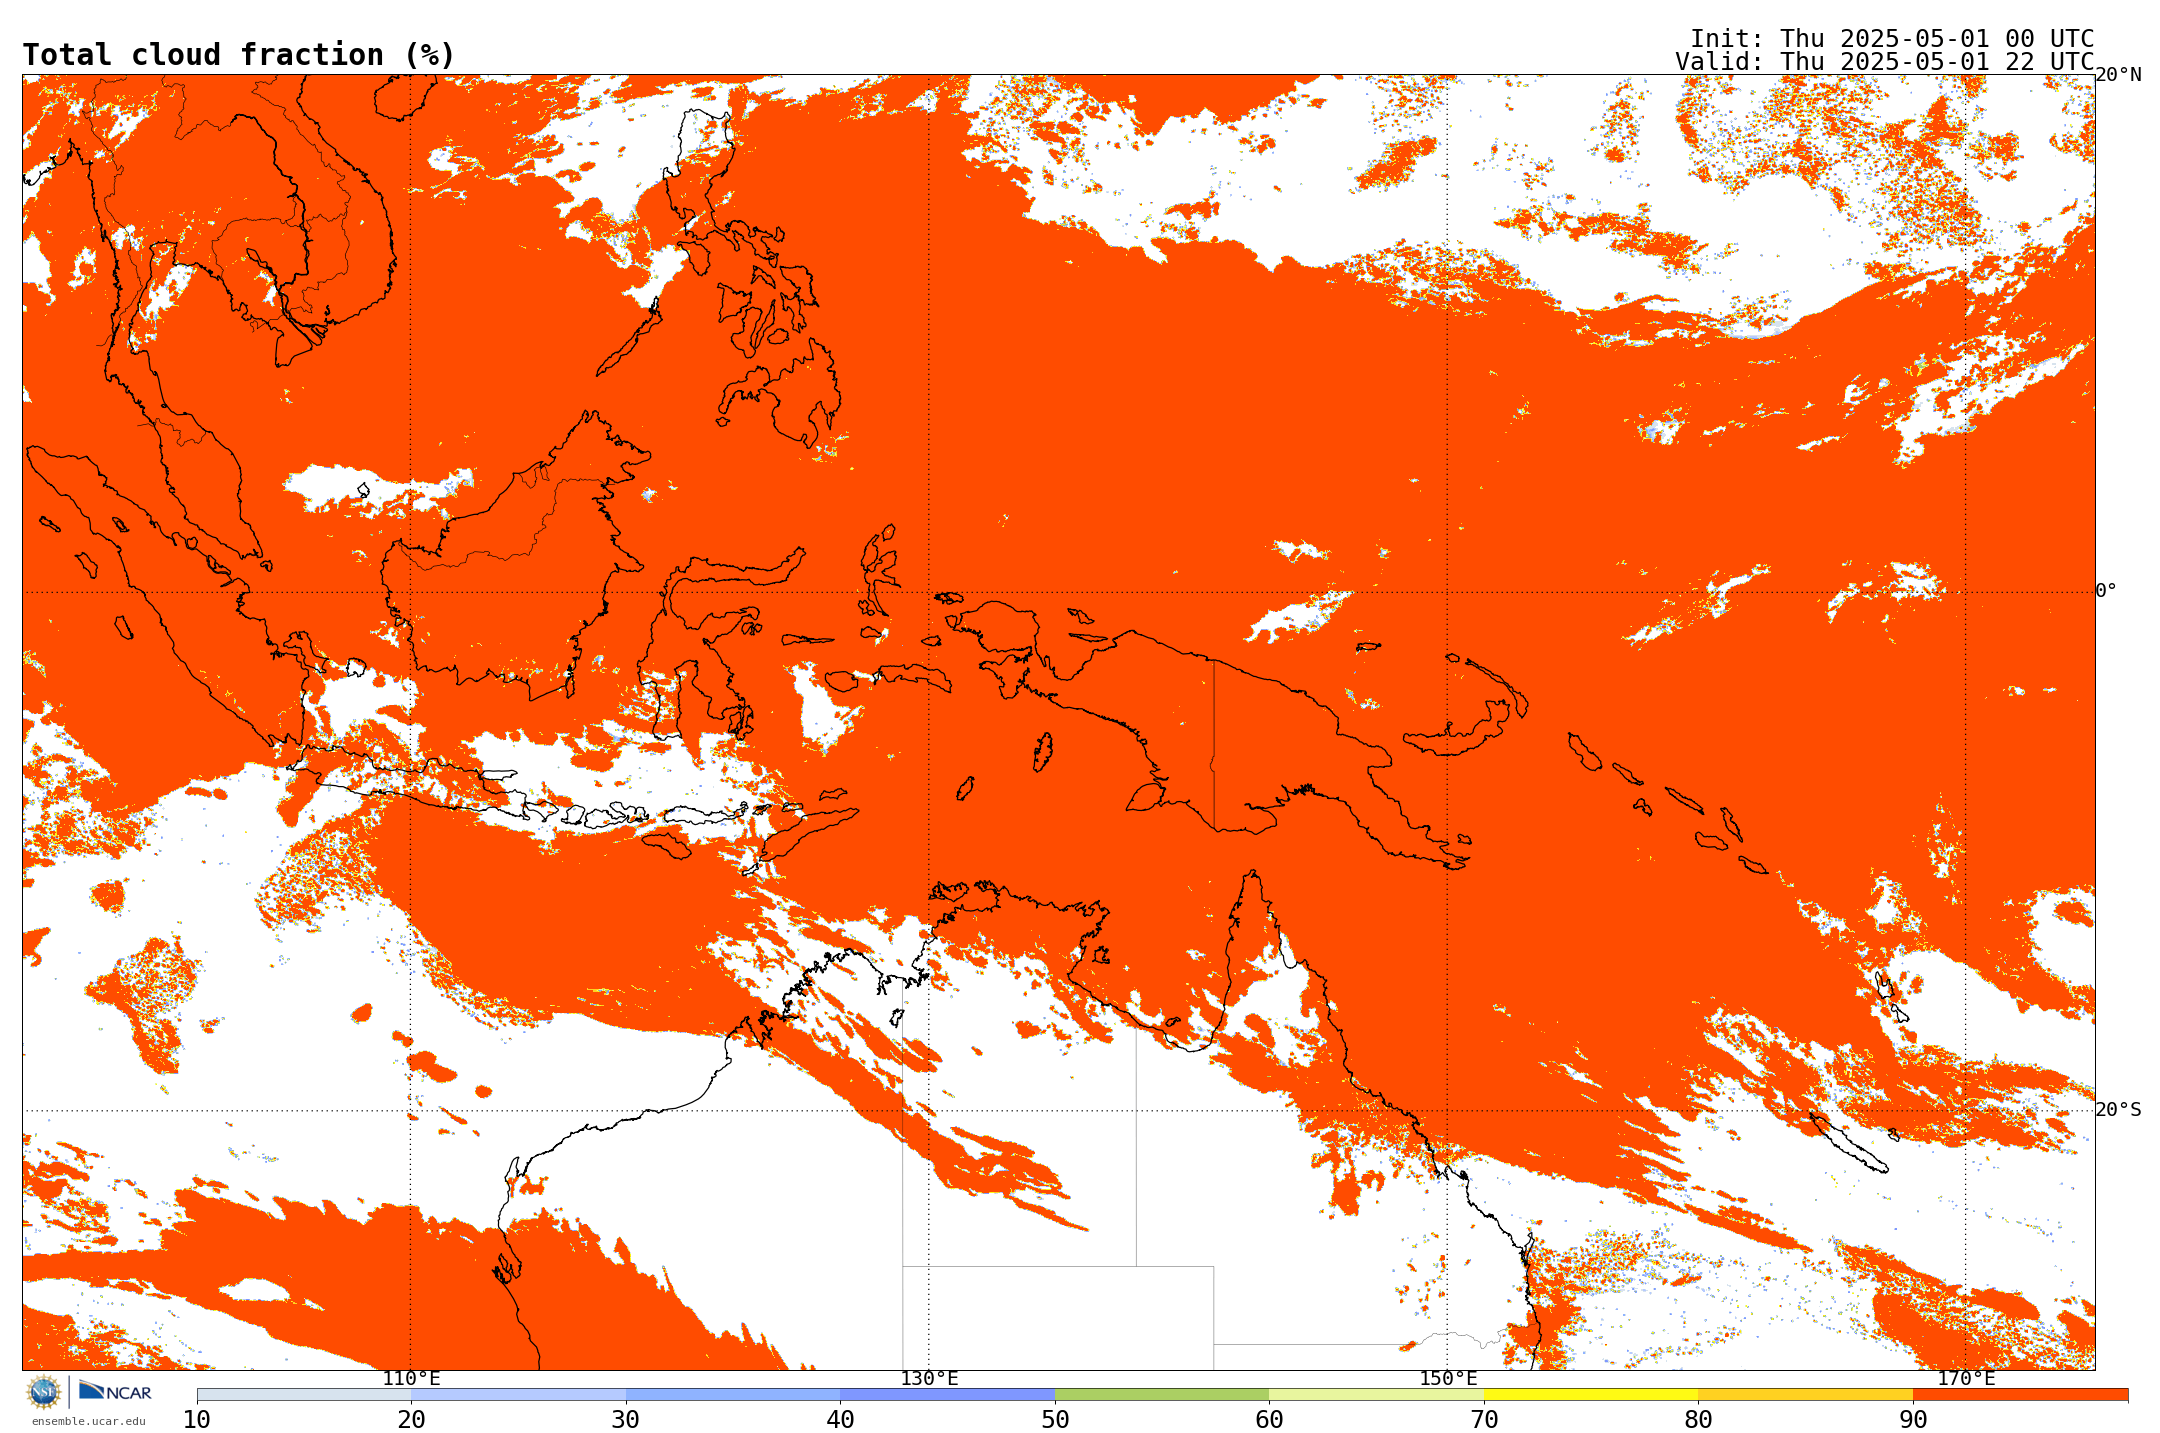The image size is (2160, 1433).
Task: Click the NCAR logo
Action: click(115, 1391)
